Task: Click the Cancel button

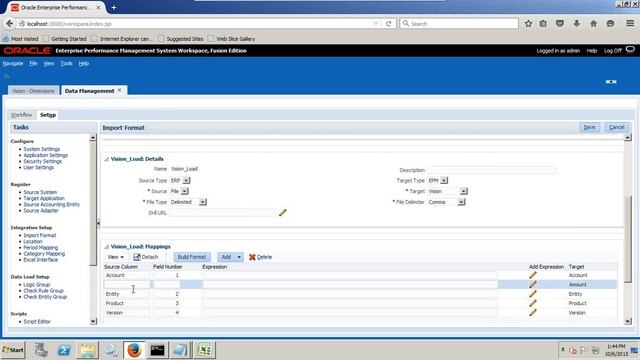Action: (616, 127)
